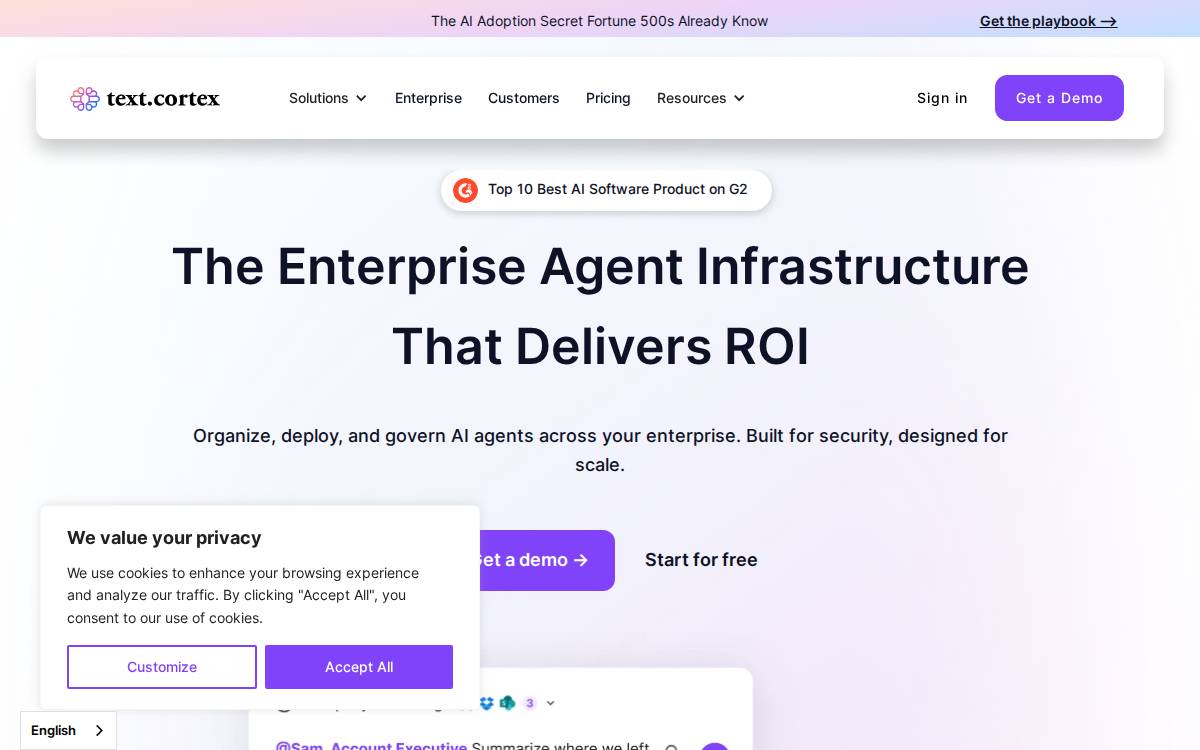
Task: Expand the integrations chevron in the demo preview
Action: click(550, 703)
